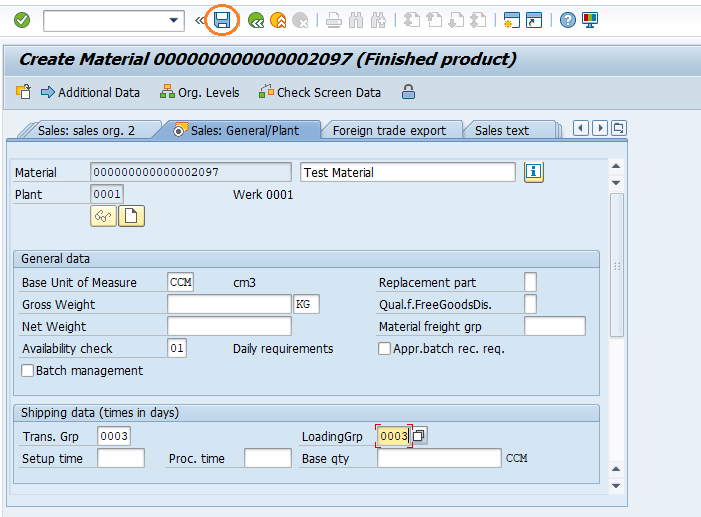Click the orange Exit icon
701x517 pixels.
(x=278, y=21)
